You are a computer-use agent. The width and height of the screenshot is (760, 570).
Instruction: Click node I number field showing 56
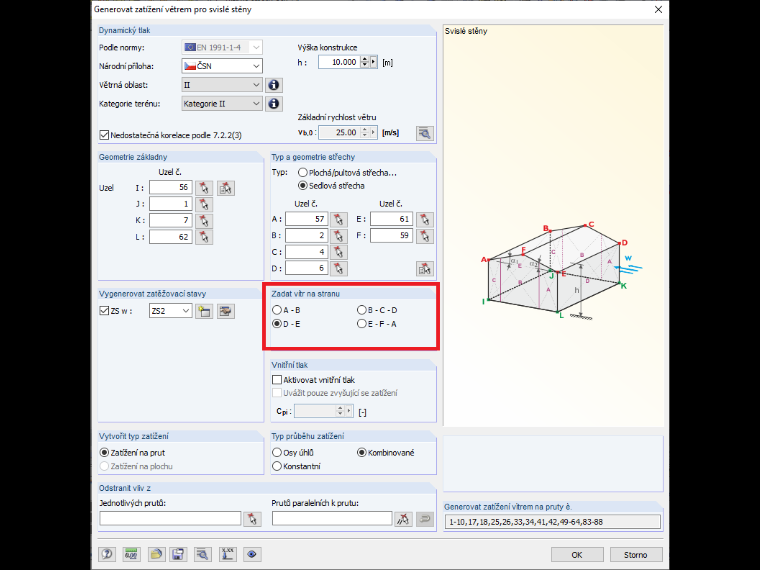pyautogui.click(x=171, y=188)
